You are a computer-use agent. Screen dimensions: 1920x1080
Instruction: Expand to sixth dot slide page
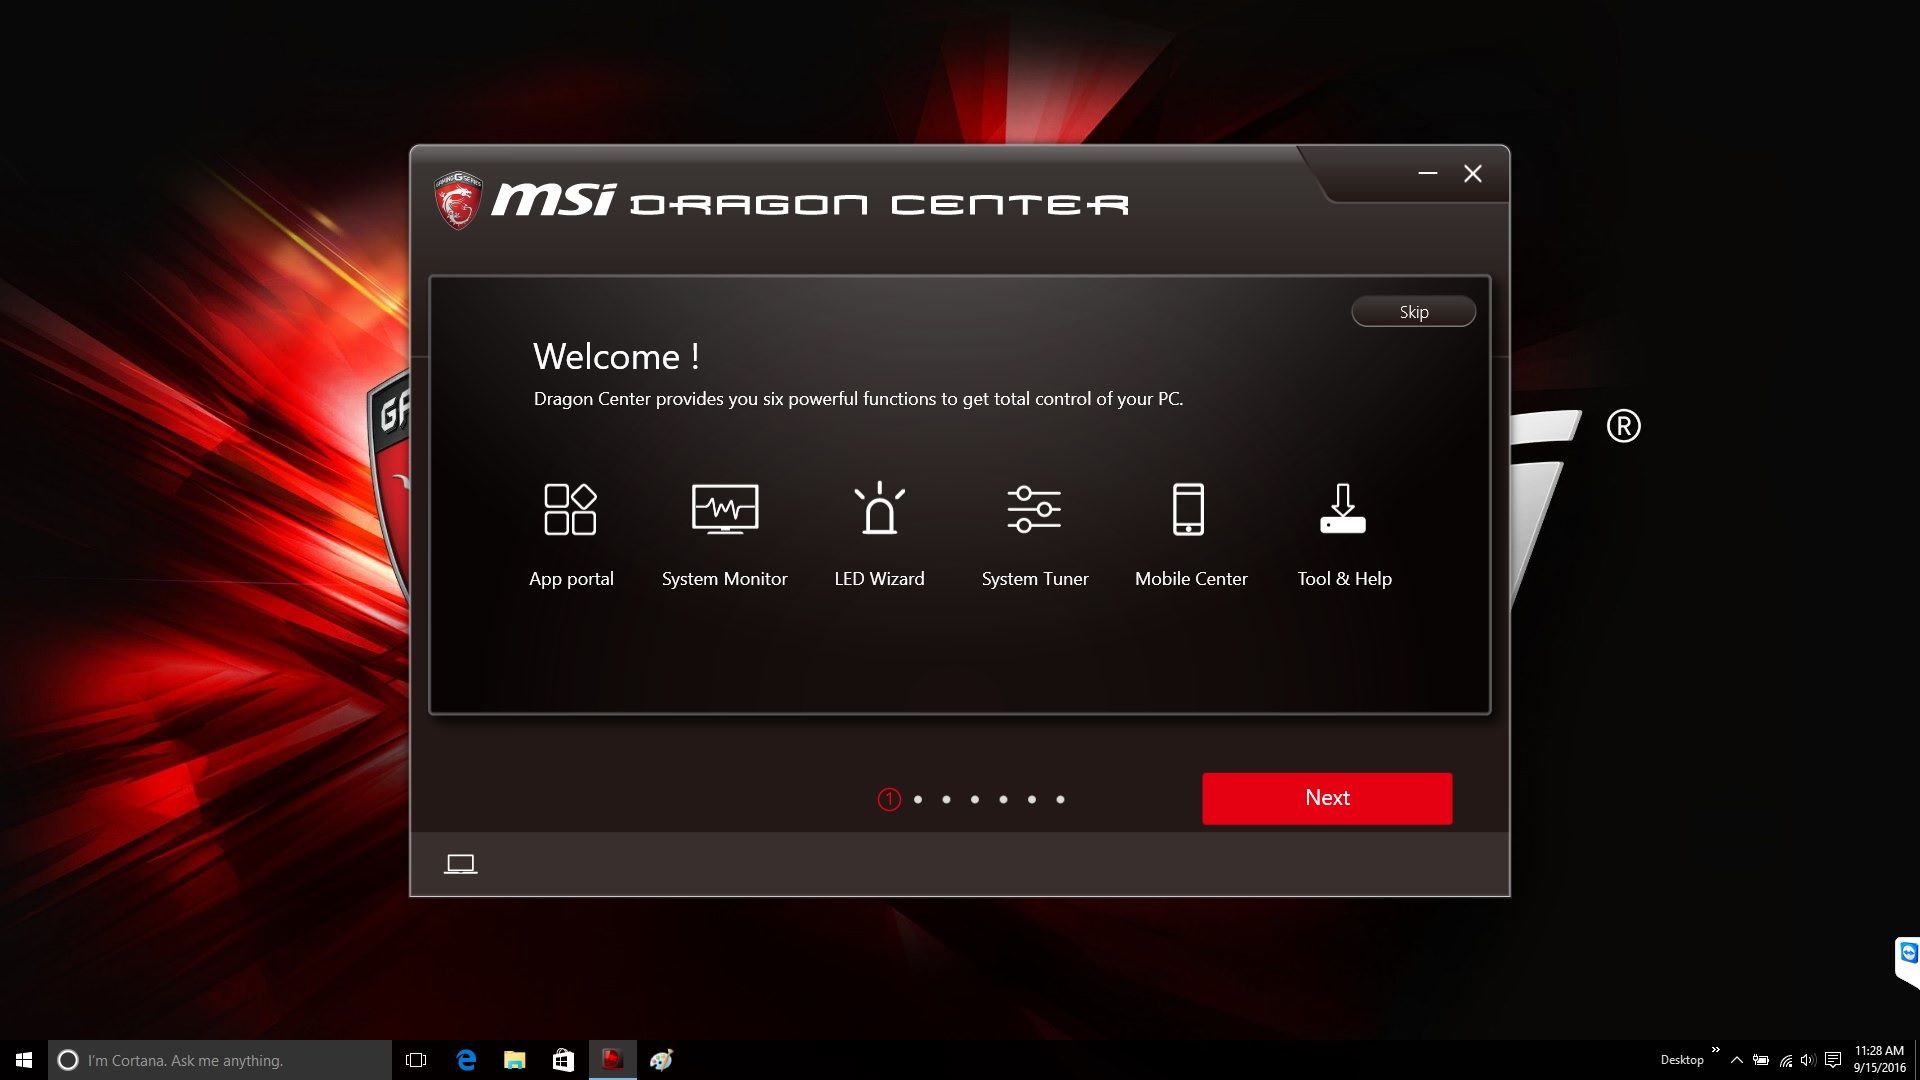point(1033,799)
